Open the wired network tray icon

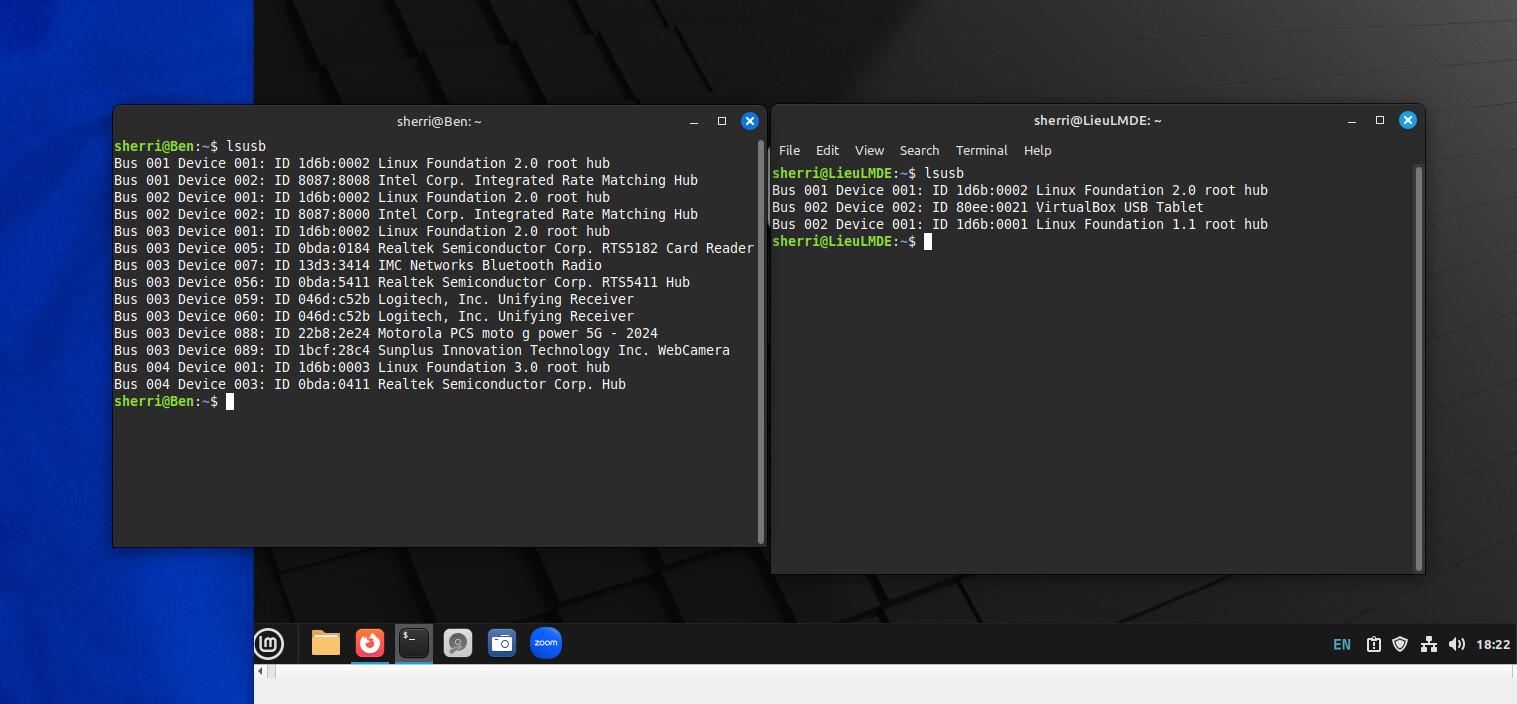tap(1429, 645)
